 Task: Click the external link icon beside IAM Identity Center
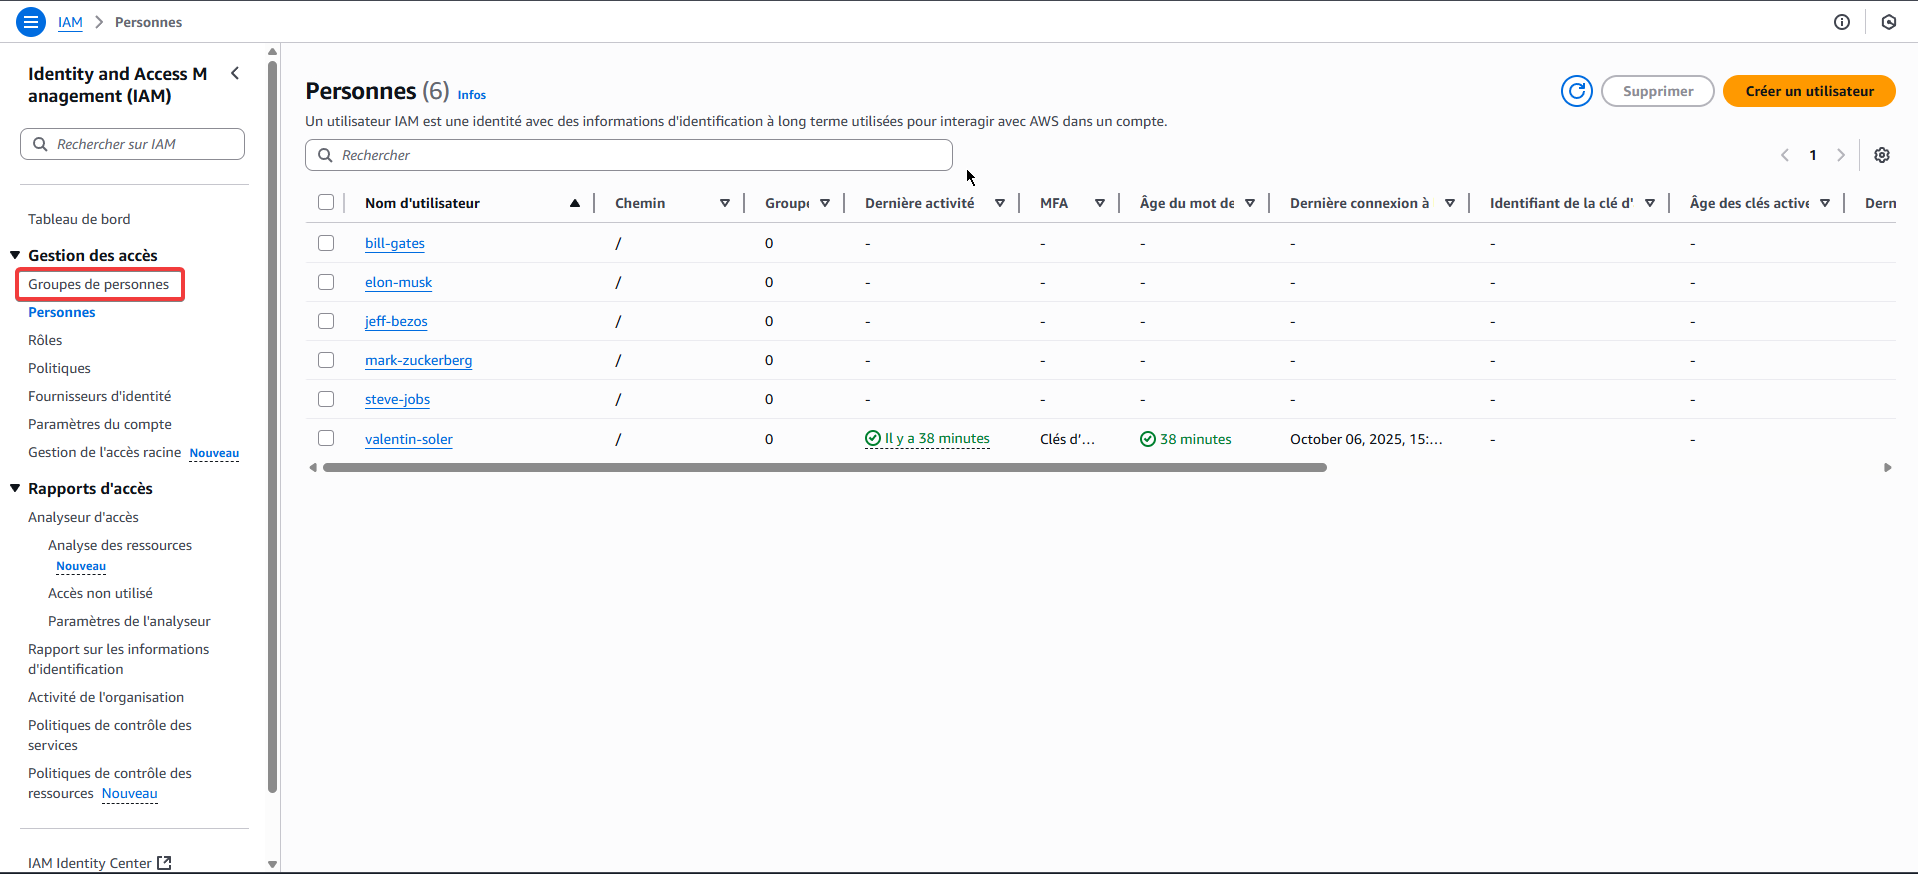coord(165,862)
